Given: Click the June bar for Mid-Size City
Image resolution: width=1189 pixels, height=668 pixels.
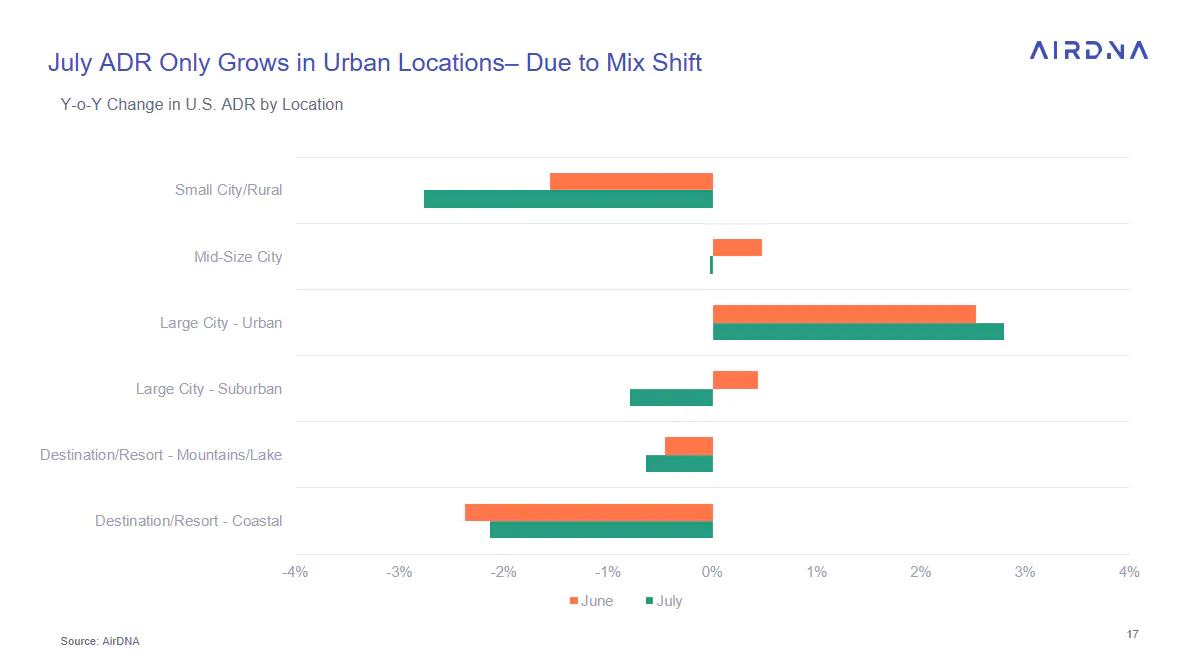Looking at the screenshot, I should tap(737, 247).
